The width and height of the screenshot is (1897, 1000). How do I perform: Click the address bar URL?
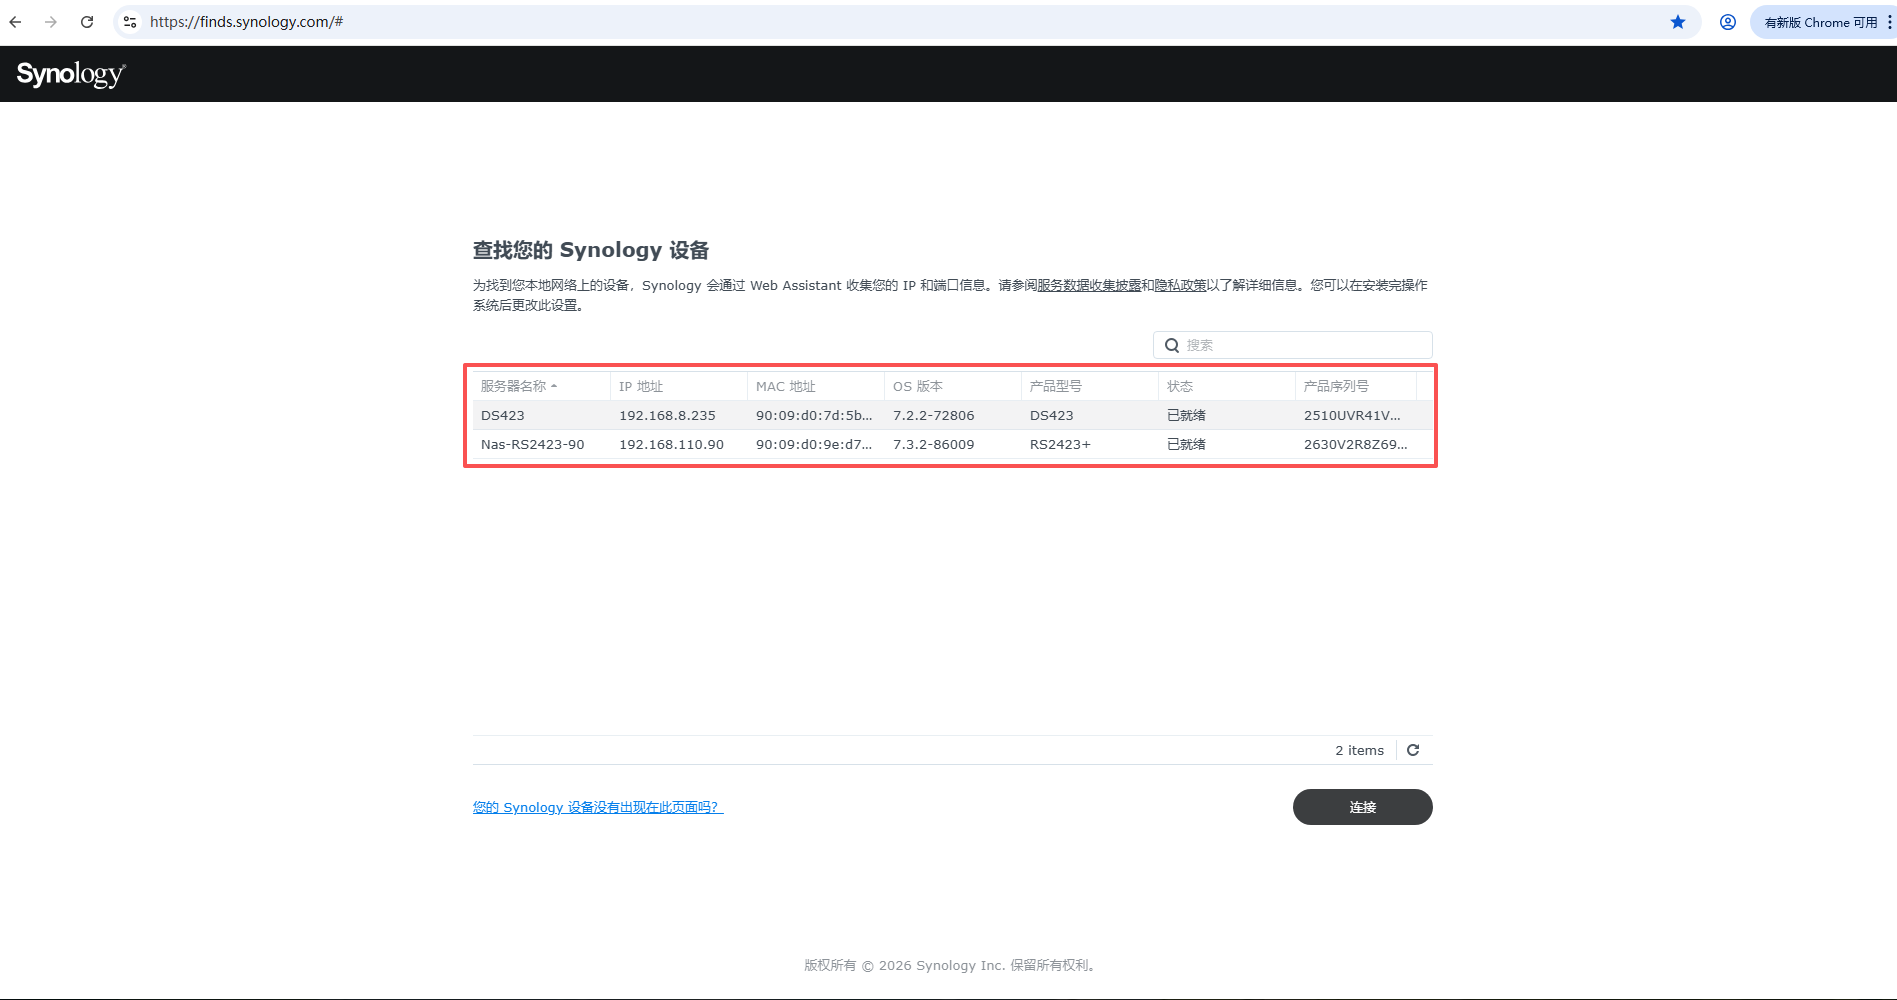[x=246, y=22]
